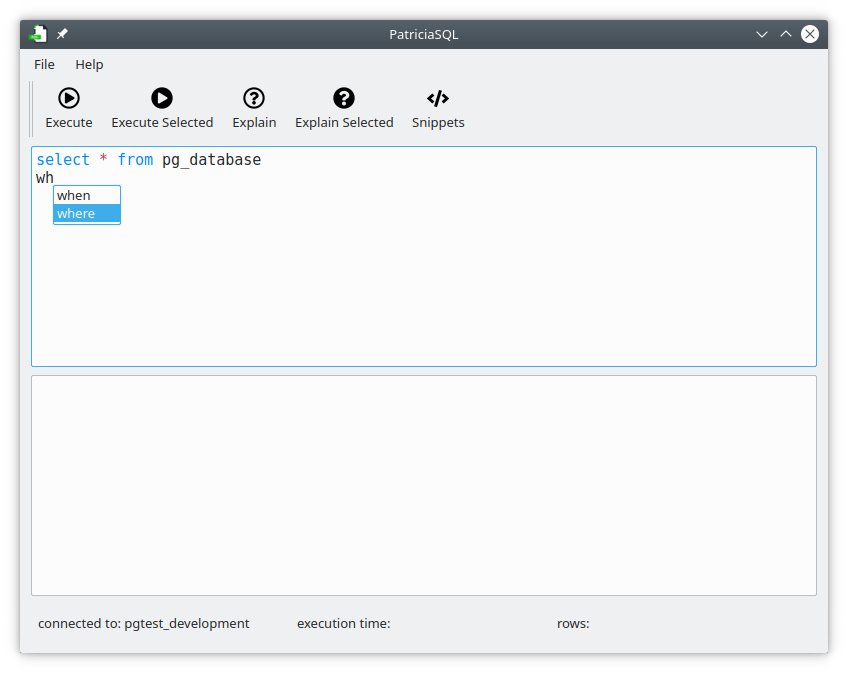
Task: Click the Explain Selected icon
Action: click(343, 98)
